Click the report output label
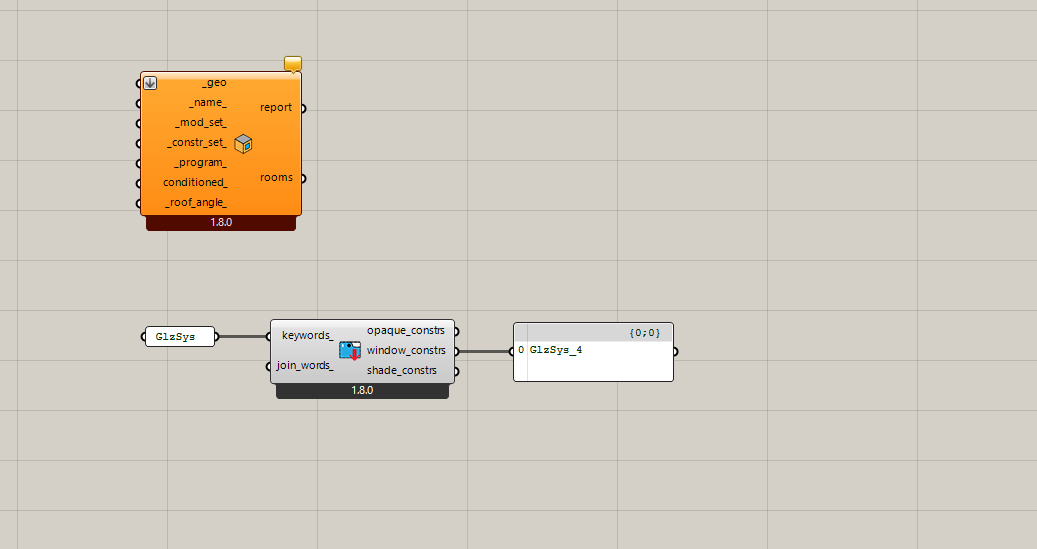This screenshot has width=1037, height=549. pyautogui.click(x=276, y=107)
